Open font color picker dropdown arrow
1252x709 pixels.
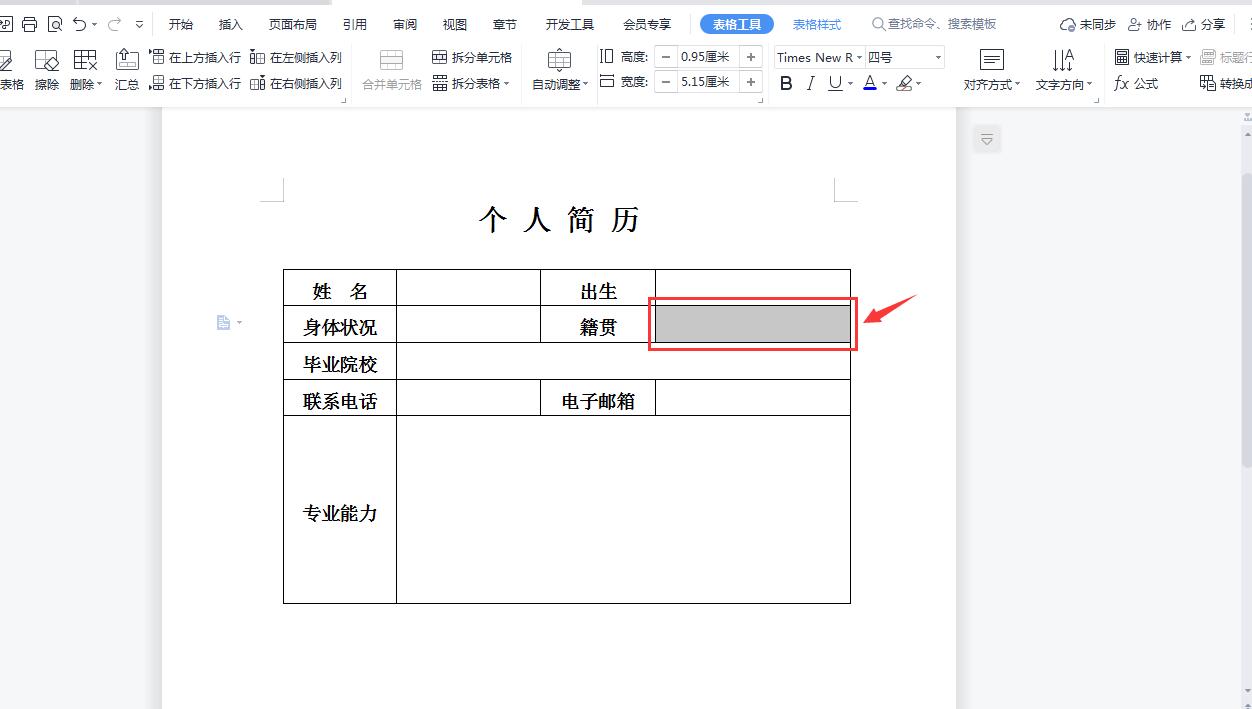pyautogui.click(x=885, y=84)
